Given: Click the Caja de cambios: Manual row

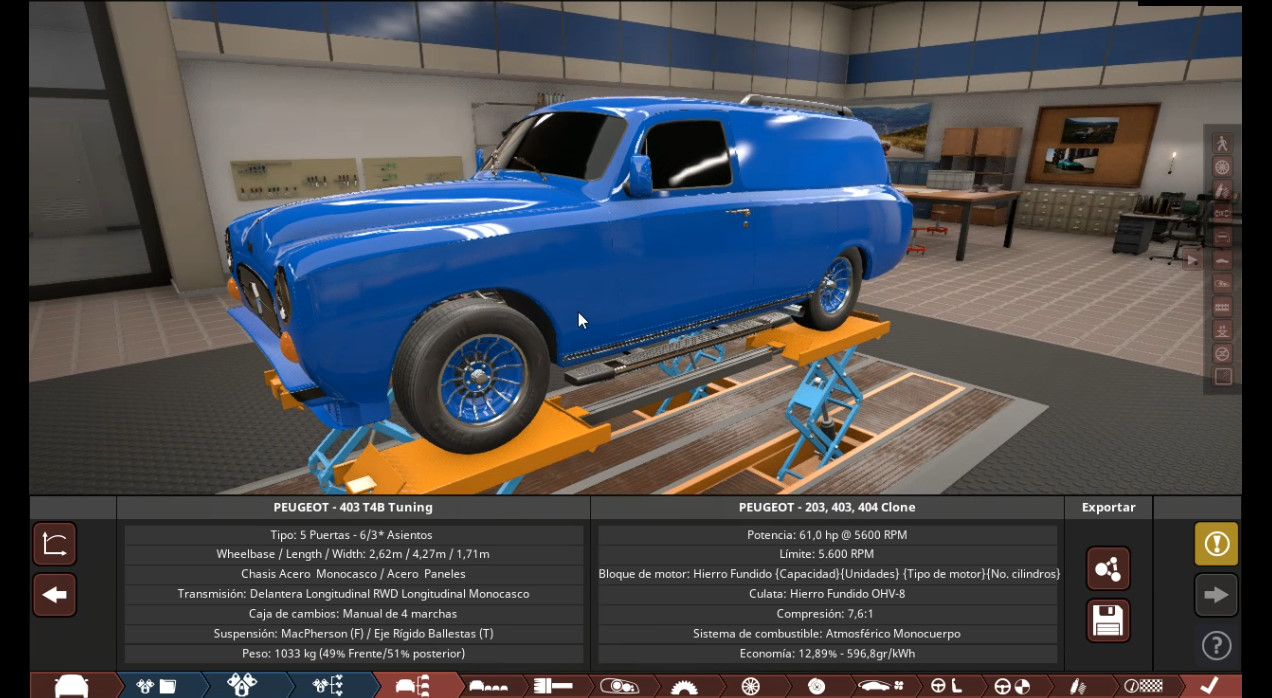Looking at the screenshot, I should [x=353, y=614].
